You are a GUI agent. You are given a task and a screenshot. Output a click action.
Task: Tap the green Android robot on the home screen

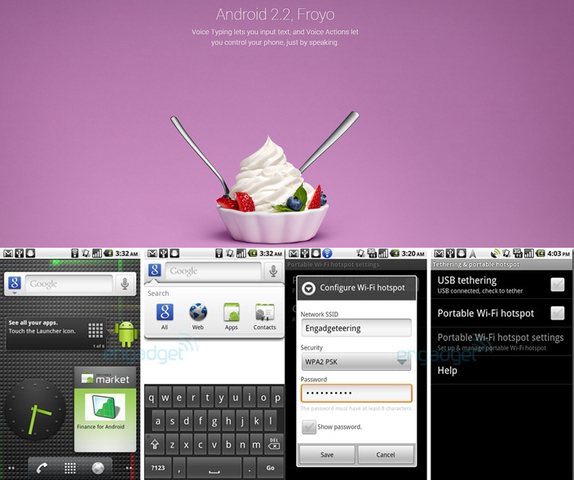[126, 334]
